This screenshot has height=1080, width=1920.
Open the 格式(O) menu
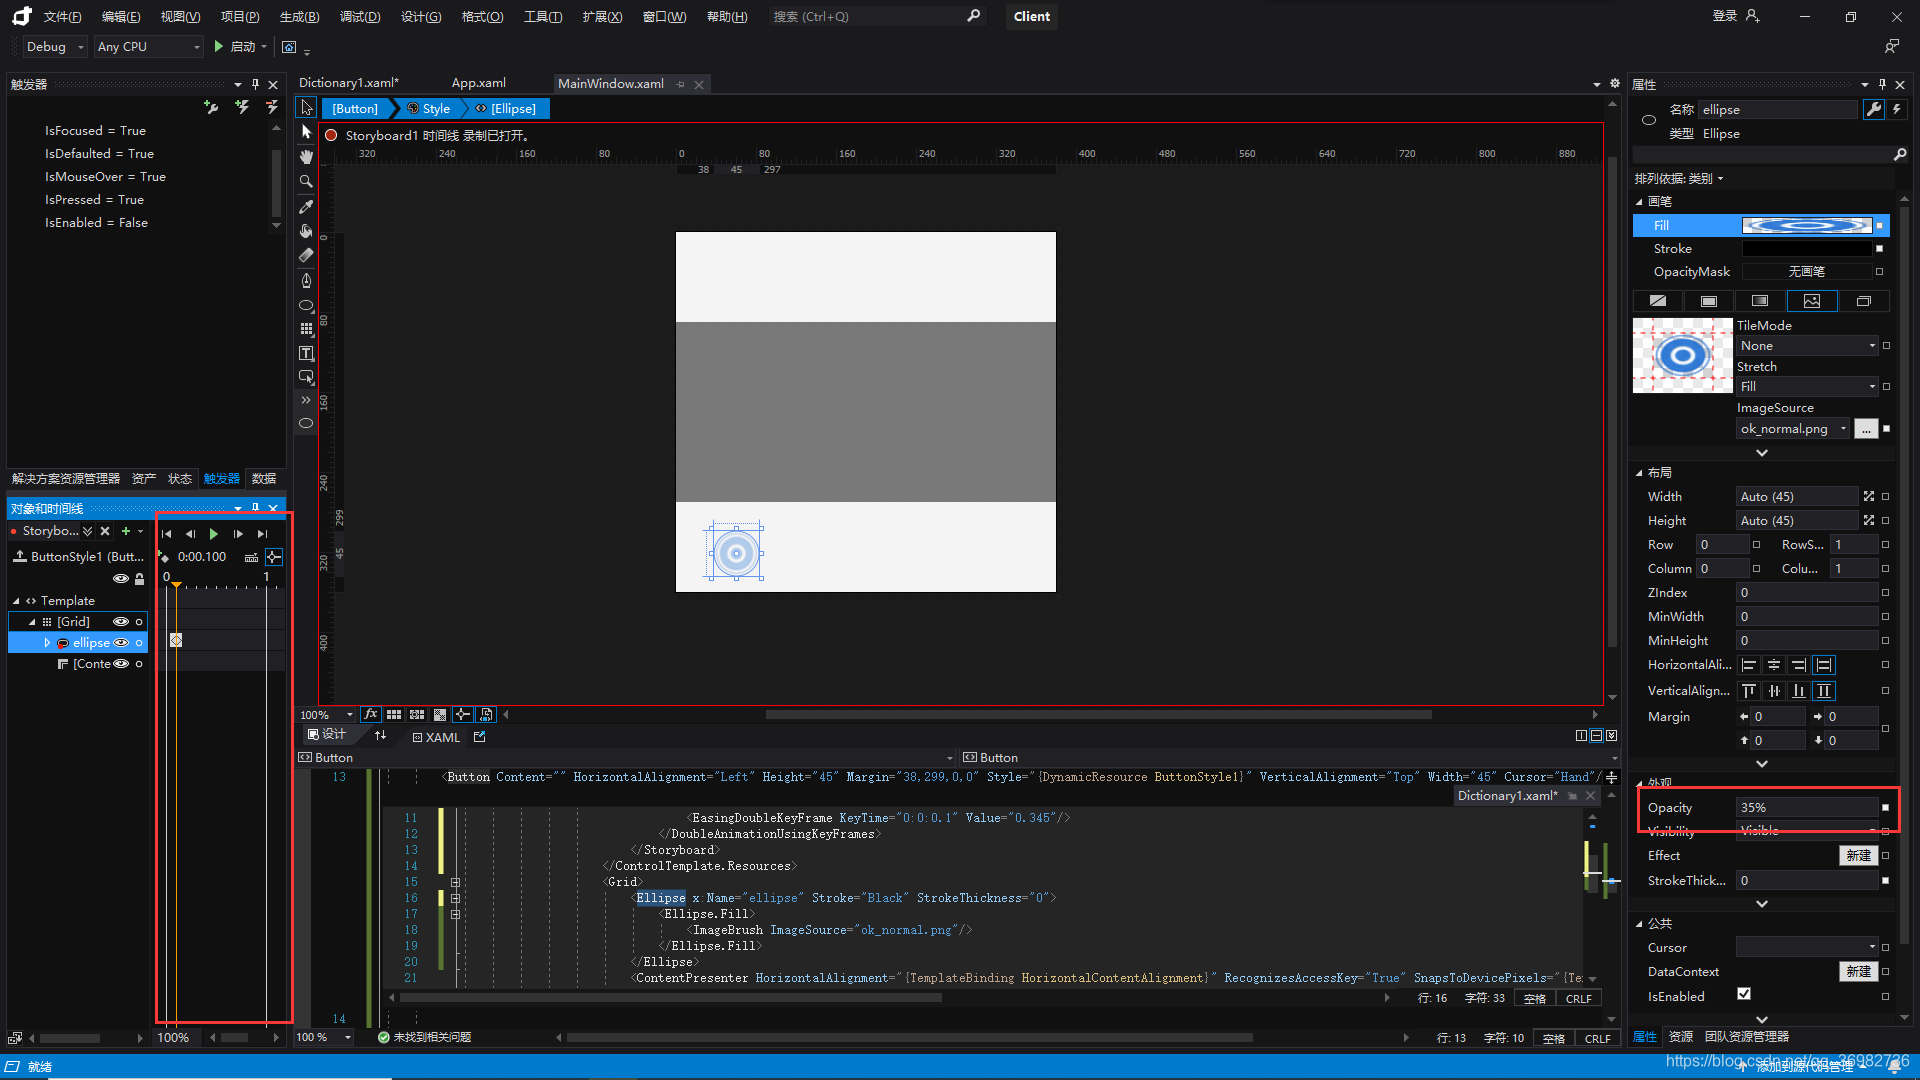(x=482, y=17)
